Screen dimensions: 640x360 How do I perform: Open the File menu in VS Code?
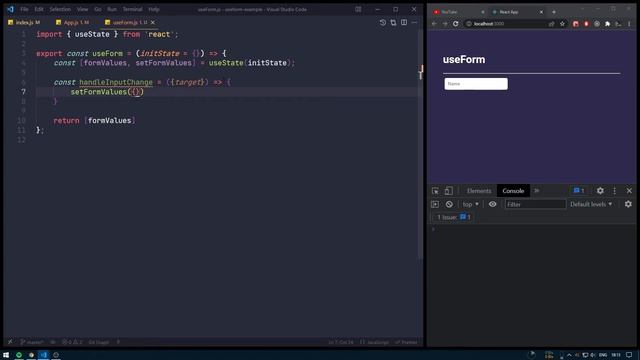[x=24, y=9]
